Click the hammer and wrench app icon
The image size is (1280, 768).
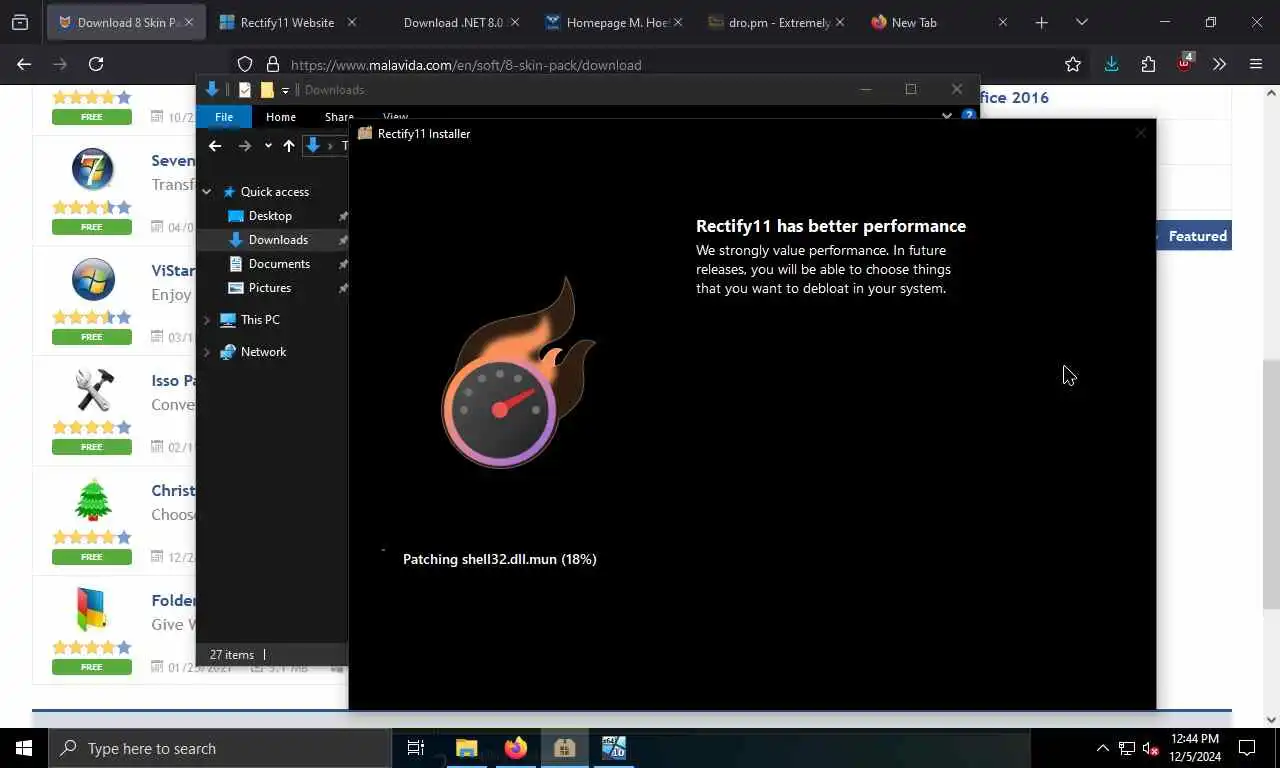tap(93, 389)
